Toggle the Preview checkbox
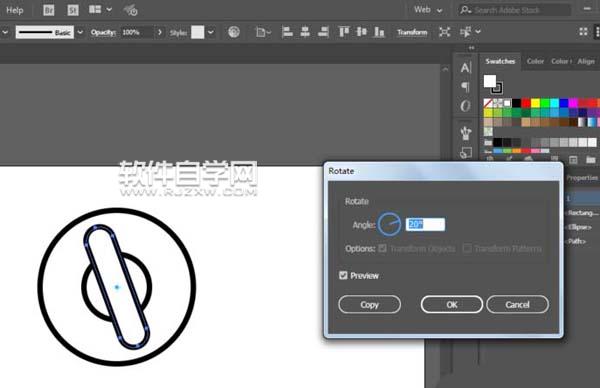Viewport: 600px width, 388px height. (343, 275)
